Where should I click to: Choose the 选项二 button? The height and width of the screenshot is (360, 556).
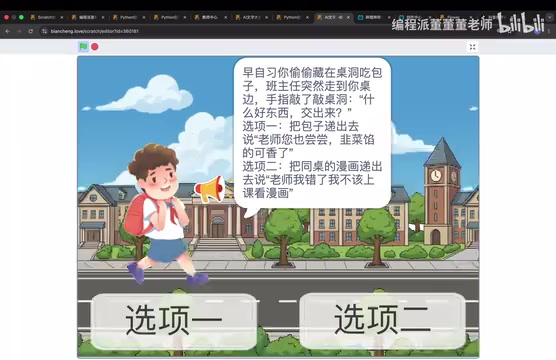coord(383,320)
